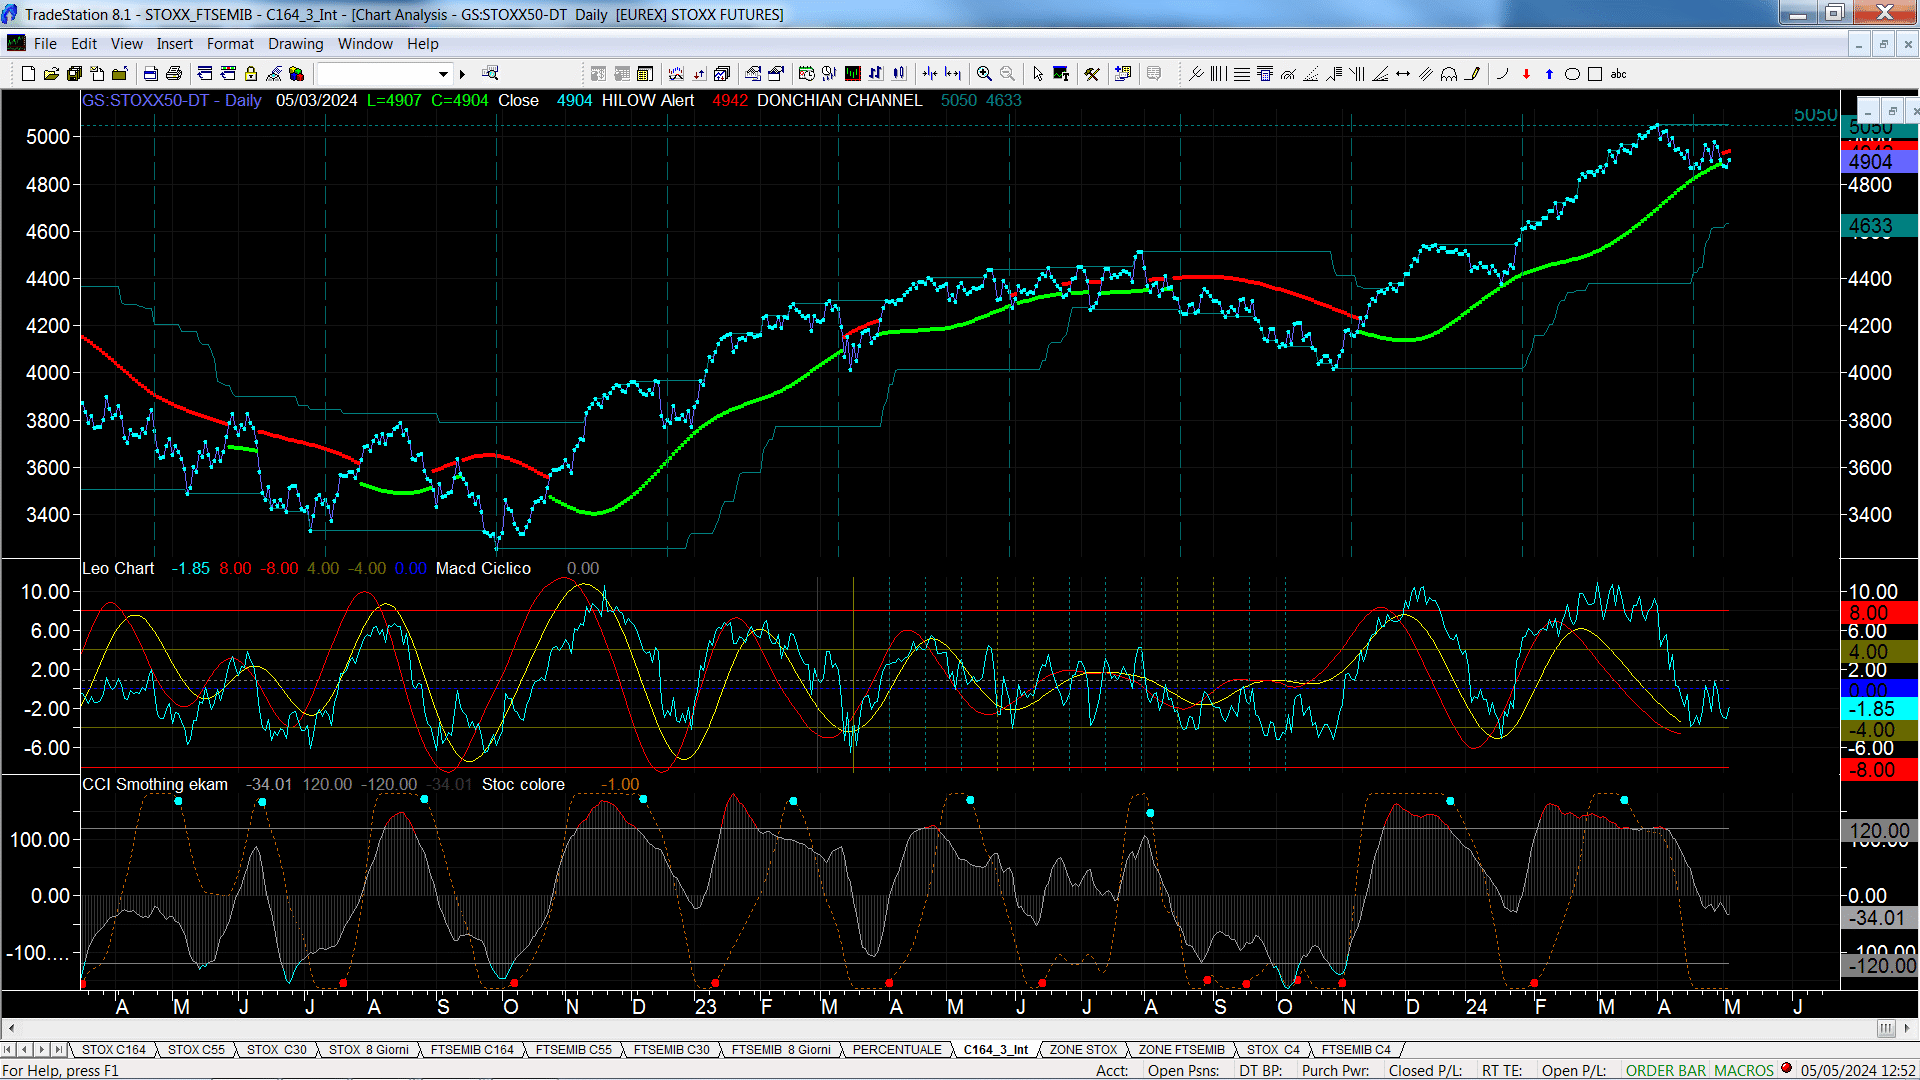Screen dimensions: 1920x1080
Task: Click the cyan -1.85 axis value label
Action: [x=1878, y=709]
